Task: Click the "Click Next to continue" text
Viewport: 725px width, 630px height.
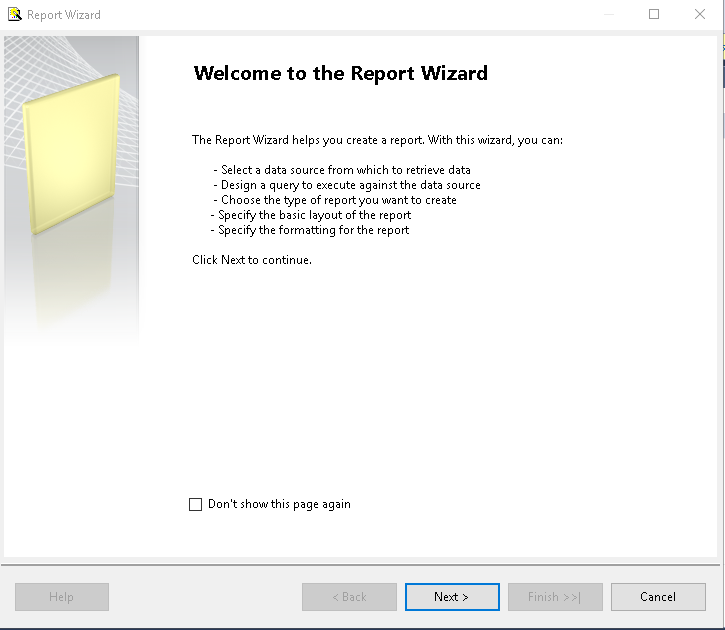Action: pos(252,260)
